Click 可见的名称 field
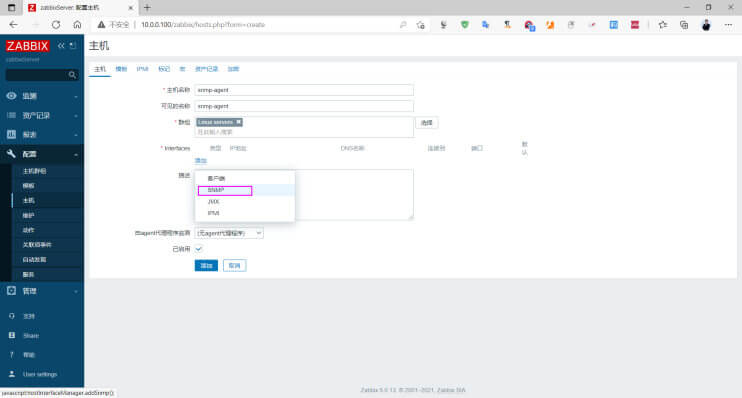This screenshot has height=398, width=742. (x=304, y=106)
